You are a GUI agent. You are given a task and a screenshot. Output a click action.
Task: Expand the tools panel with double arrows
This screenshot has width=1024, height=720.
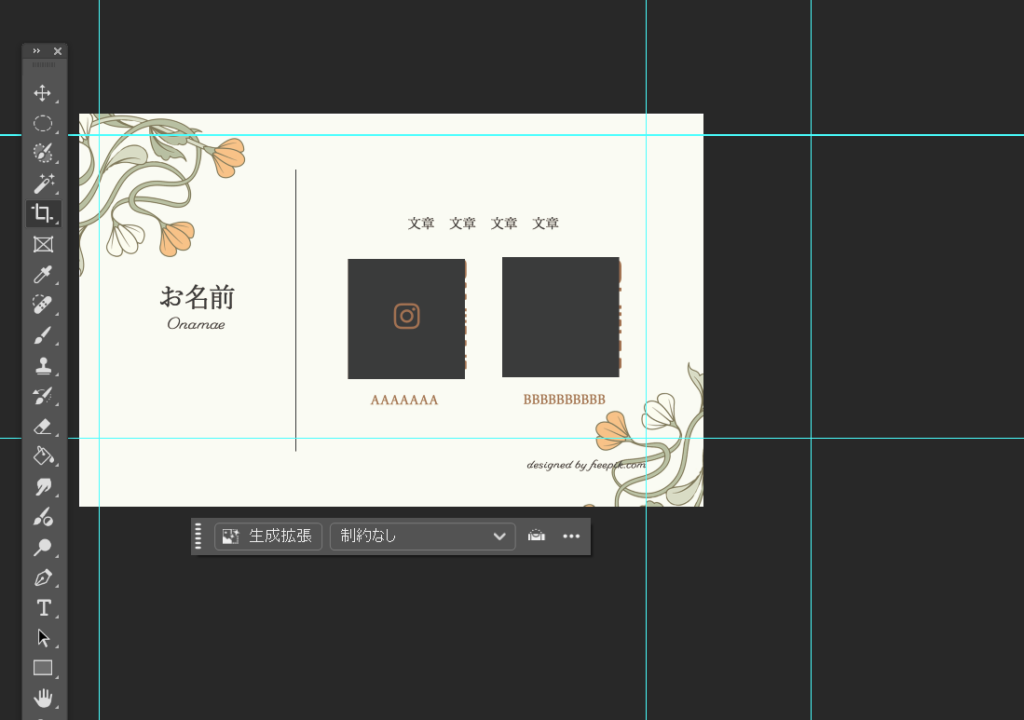36,51
